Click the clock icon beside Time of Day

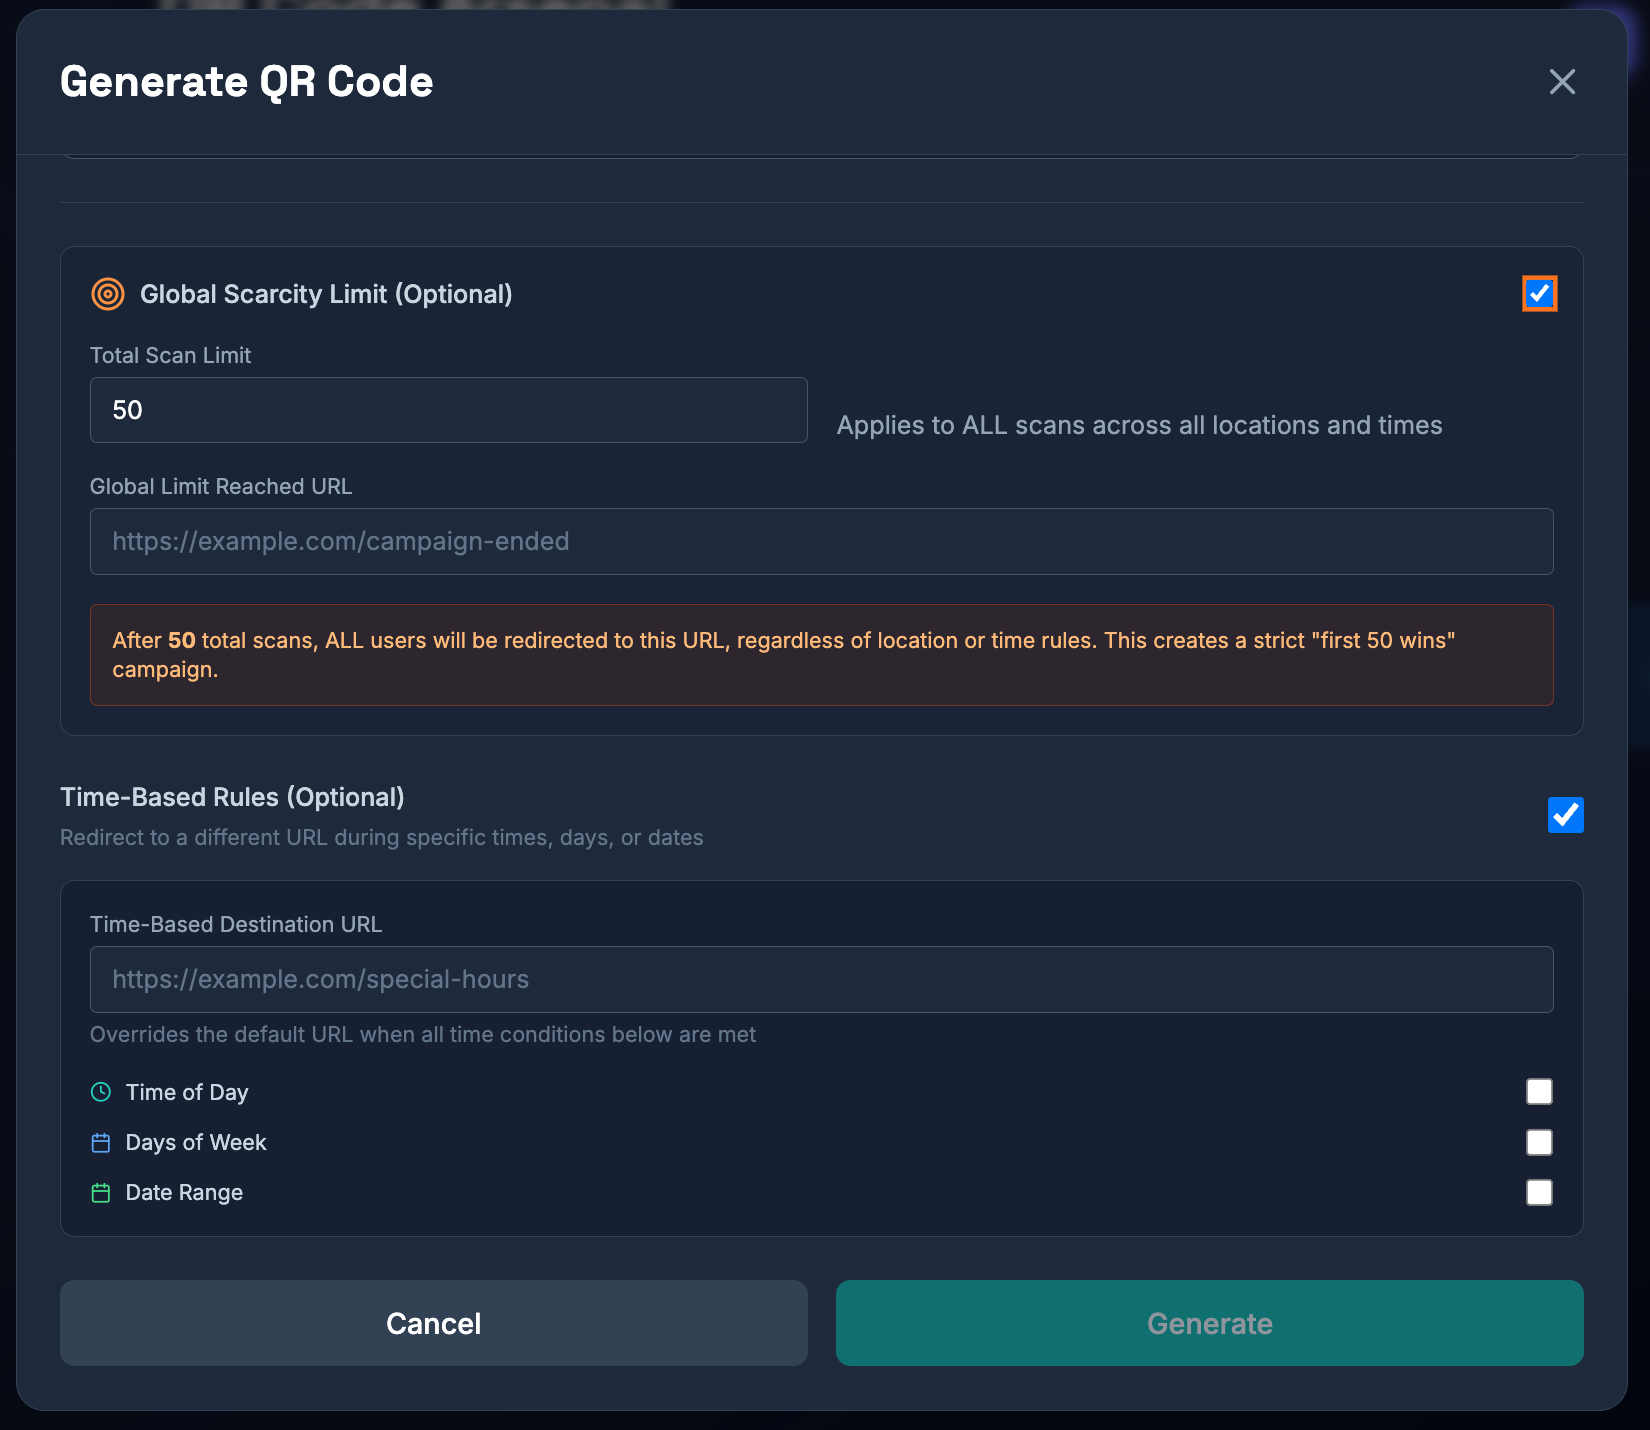101,1092
